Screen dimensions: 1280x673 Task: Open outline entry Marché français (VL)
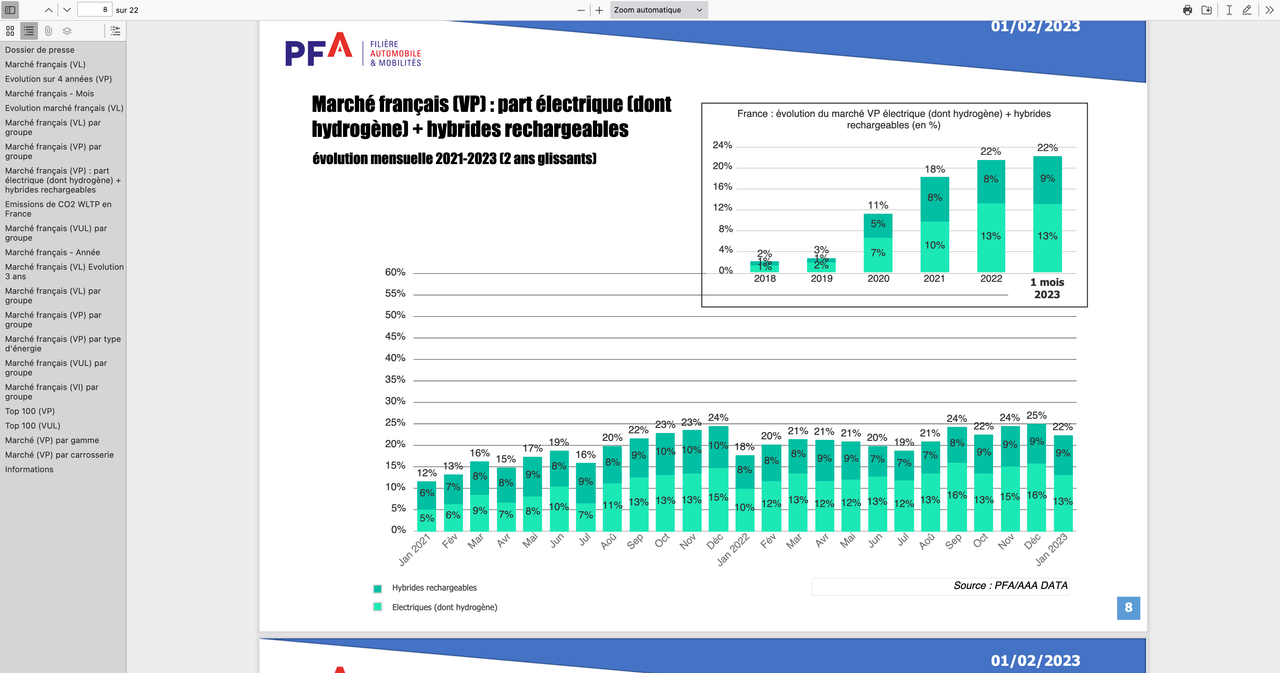(x=45, y=64)
